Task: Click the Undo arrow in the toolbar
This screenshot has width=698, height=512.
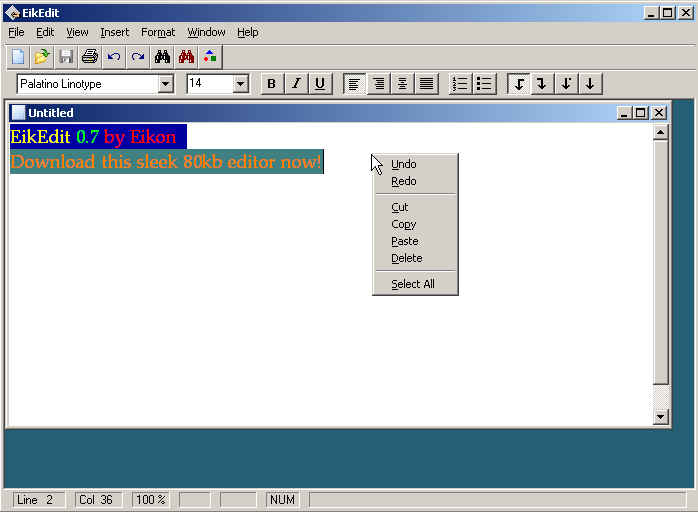Action: (x=114, y=57)
